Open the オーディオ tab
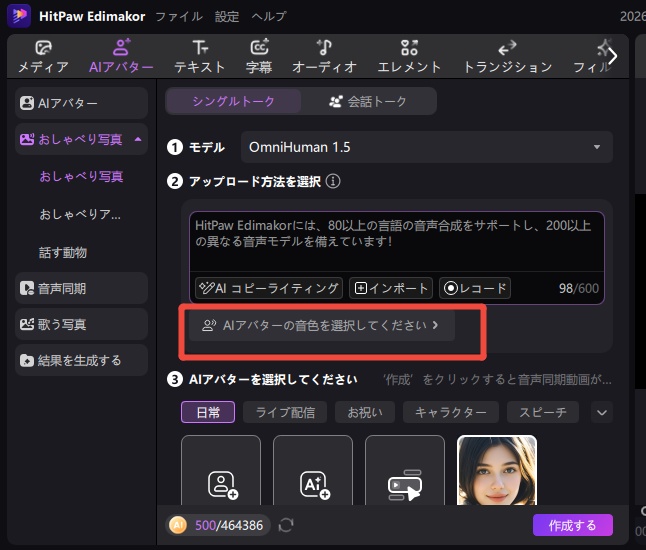This screenshot has height=550, width=646. (324, 57)
